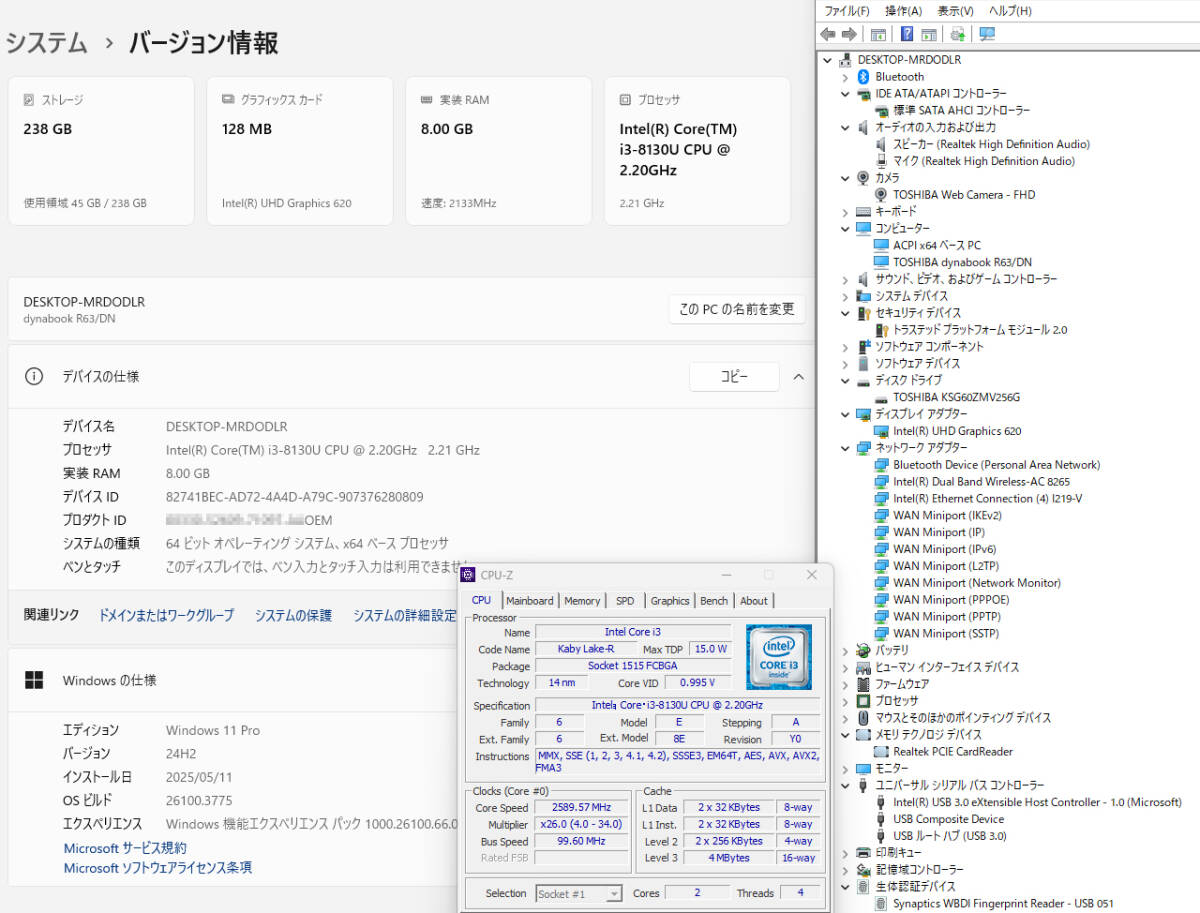Open the 操作(A) menu

tap(904, 11)
